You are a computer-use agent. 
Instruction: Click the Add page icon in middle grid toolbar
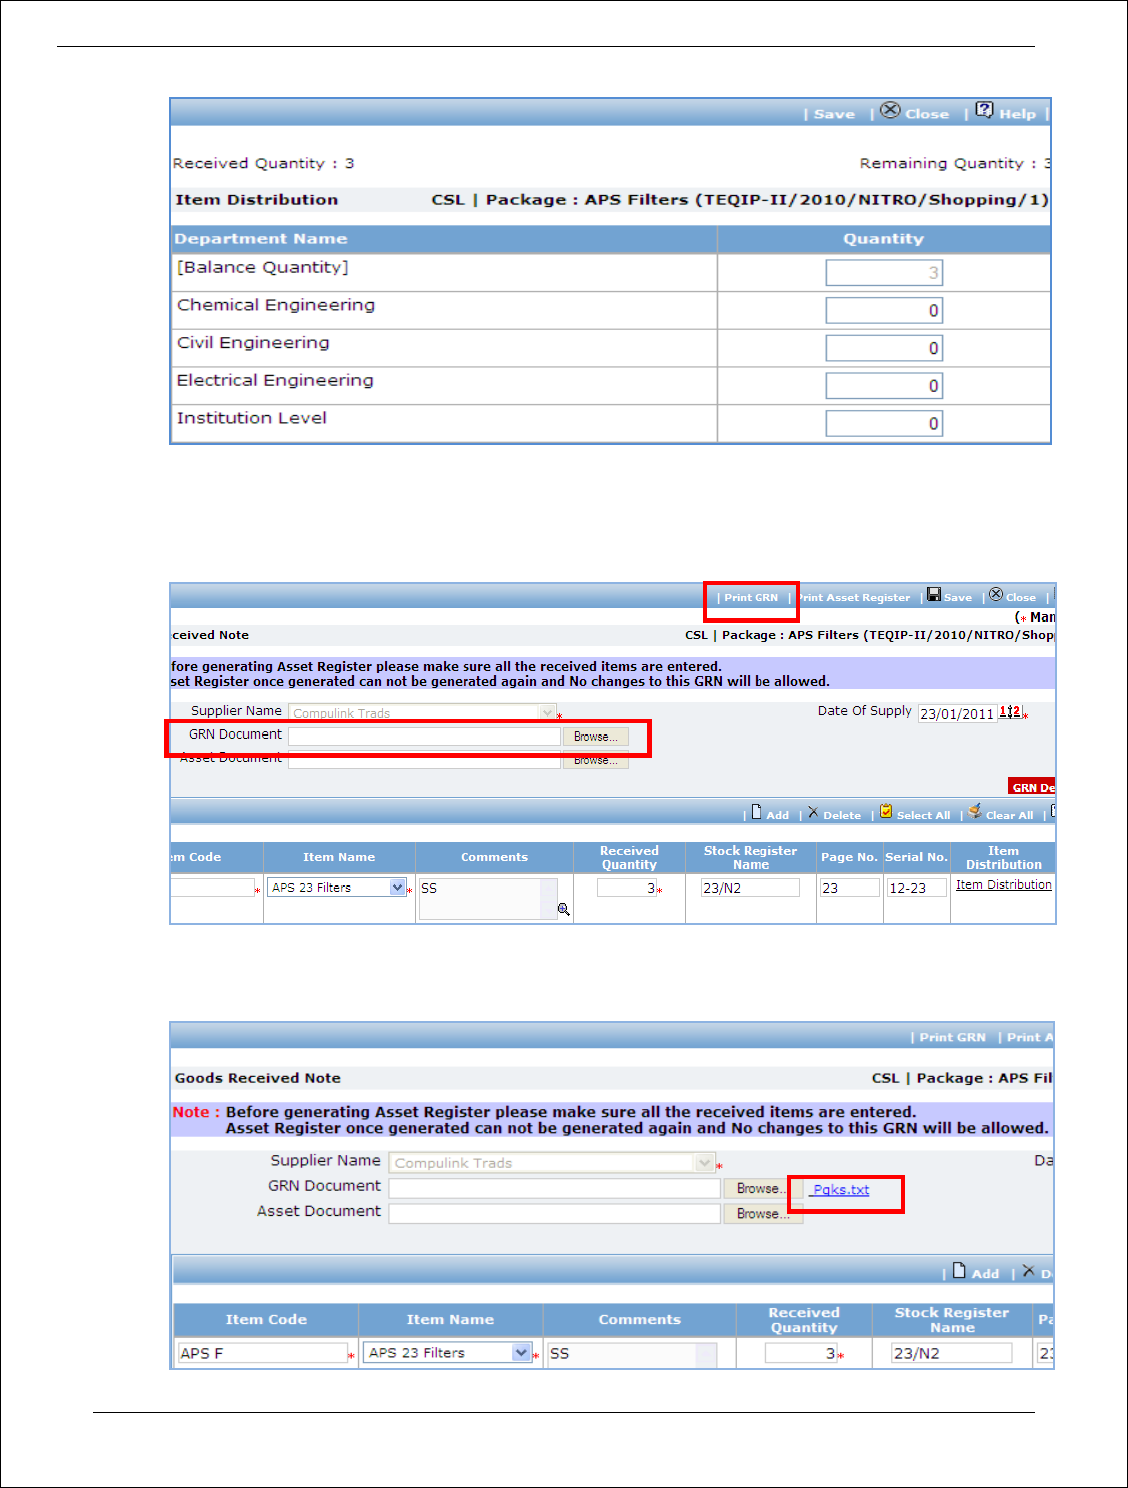coord(757,812)
